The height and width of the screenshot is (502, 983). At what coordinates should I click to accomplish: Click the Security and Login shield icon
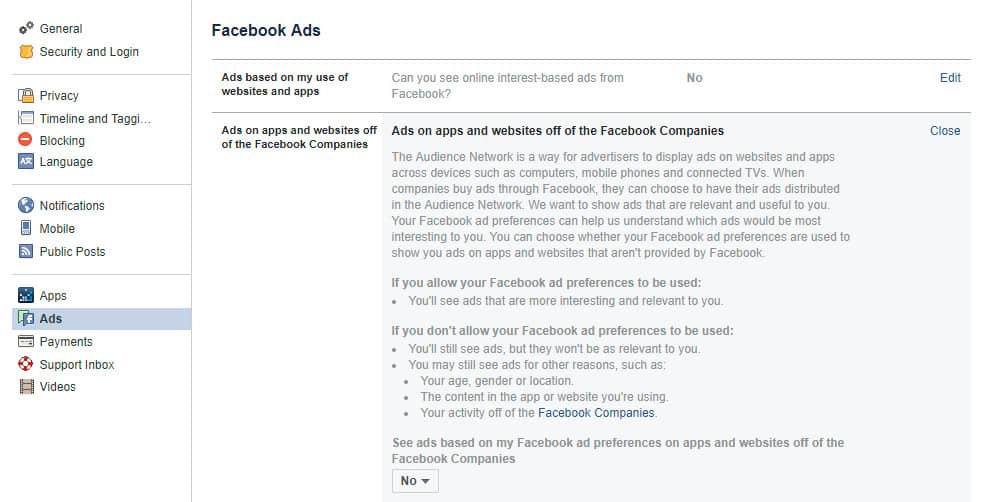pyautogui.click(x=26, y=52)
